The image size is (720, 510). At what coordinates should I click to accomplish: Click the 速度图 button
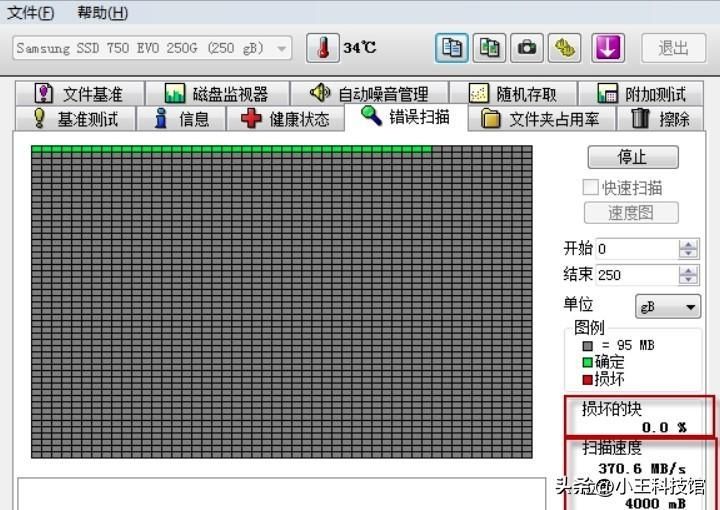[x=631, y=213]
